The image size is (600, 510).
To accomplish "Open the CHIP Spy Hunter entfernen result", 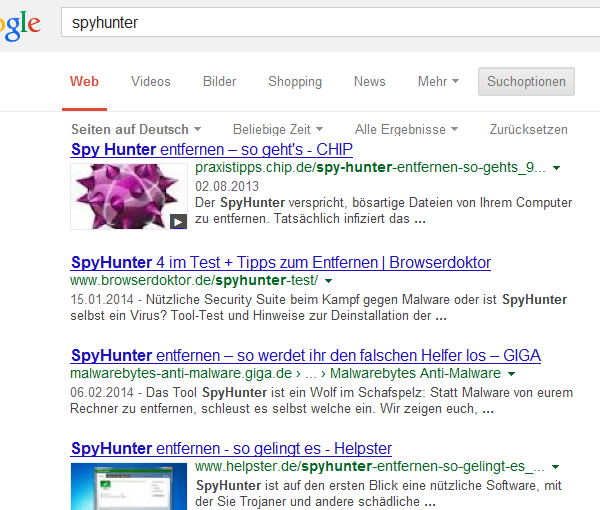I will pyautogui.click(x=212, y=150).
